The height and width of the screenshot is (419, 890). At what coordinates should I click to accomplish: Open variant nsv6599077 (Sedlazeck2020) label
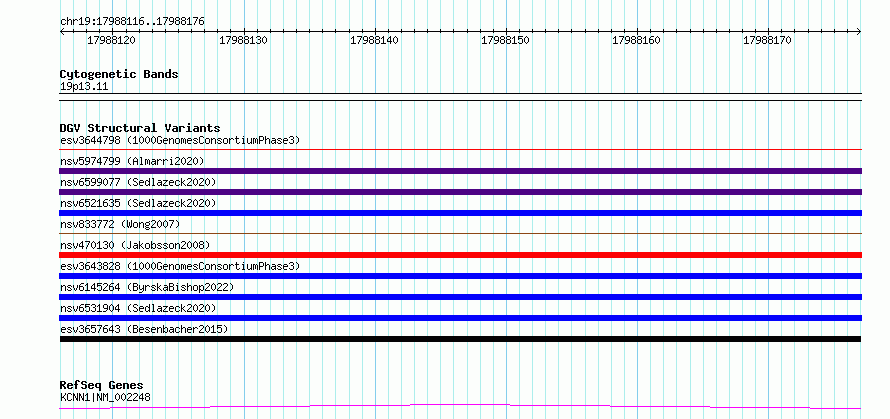[x=138, y=182]
